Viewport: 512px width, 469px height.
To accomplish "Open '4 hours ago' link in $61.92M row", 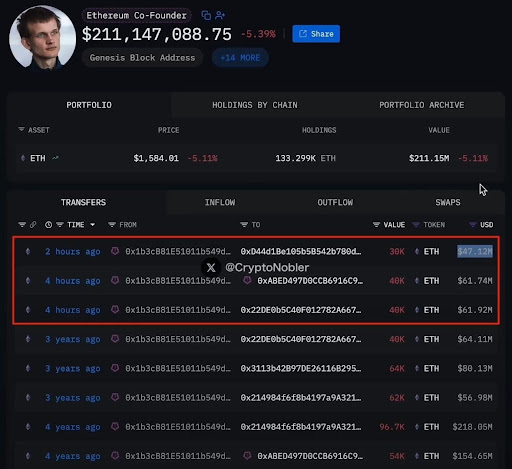I will point(73,310).
